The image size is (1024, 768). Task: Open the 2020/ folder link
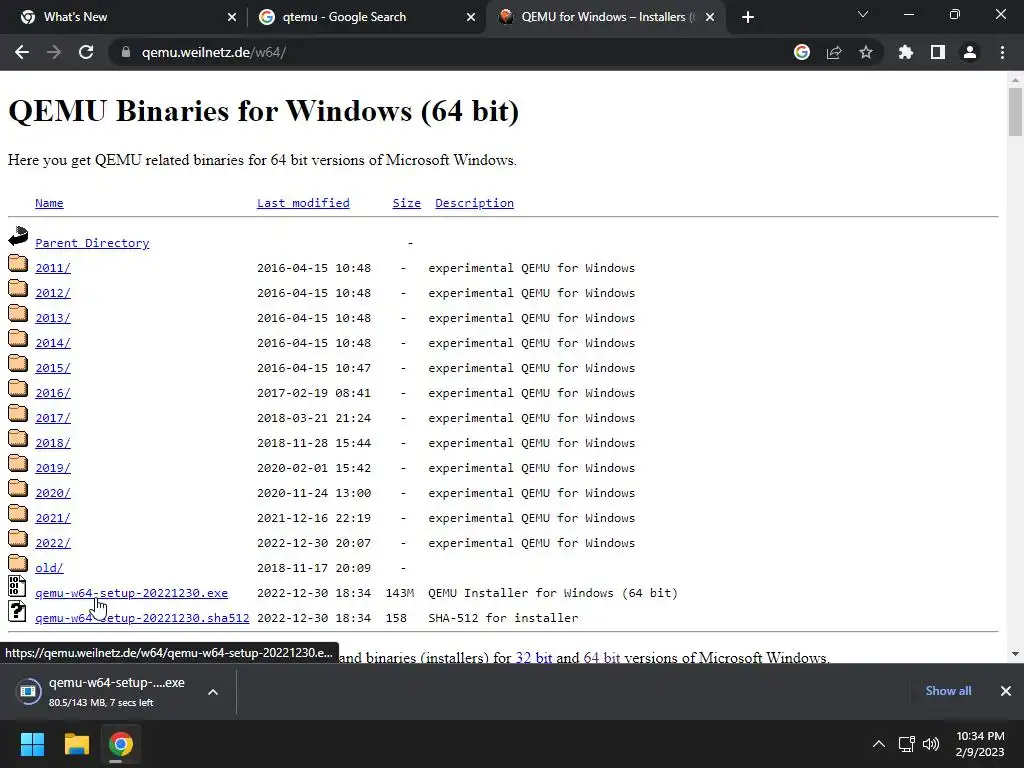pyautogui.click(x=53, y=493)
